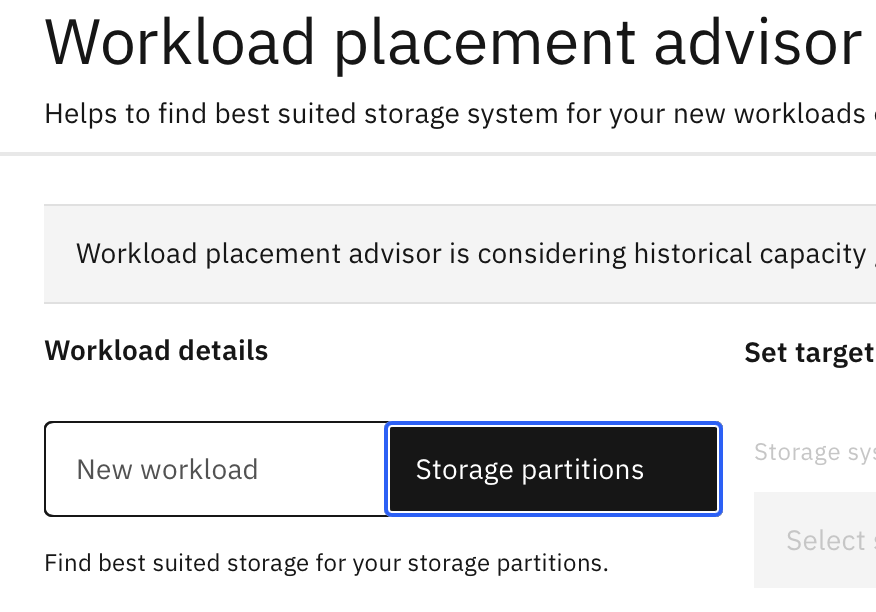Click the word 'Workload' in the page title
This screenshot has width=876, height=612.
[178, 41]
